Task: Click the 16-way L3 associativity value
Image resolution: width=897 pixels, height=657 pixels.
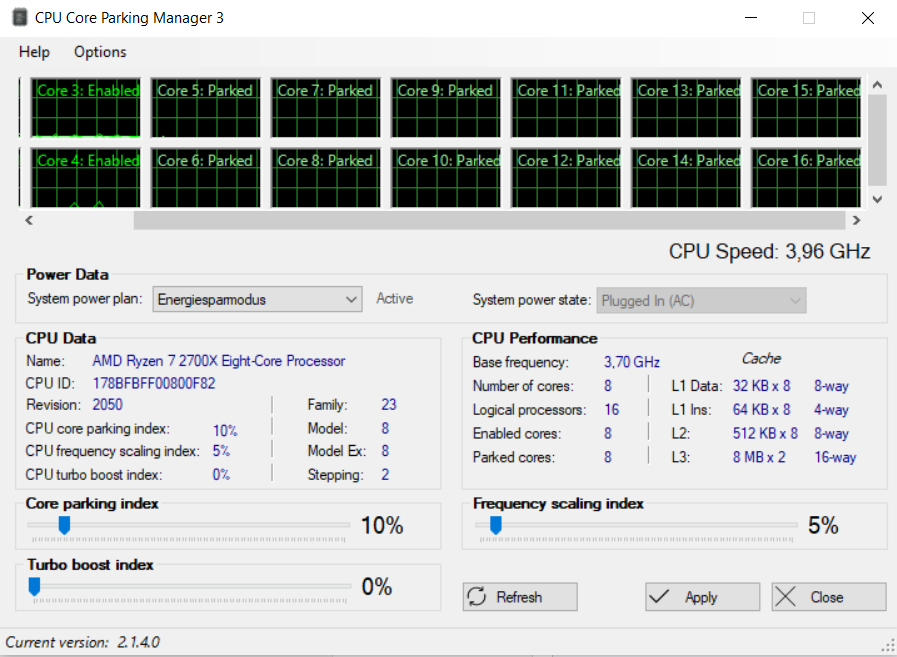Action: tap(835, 457)
